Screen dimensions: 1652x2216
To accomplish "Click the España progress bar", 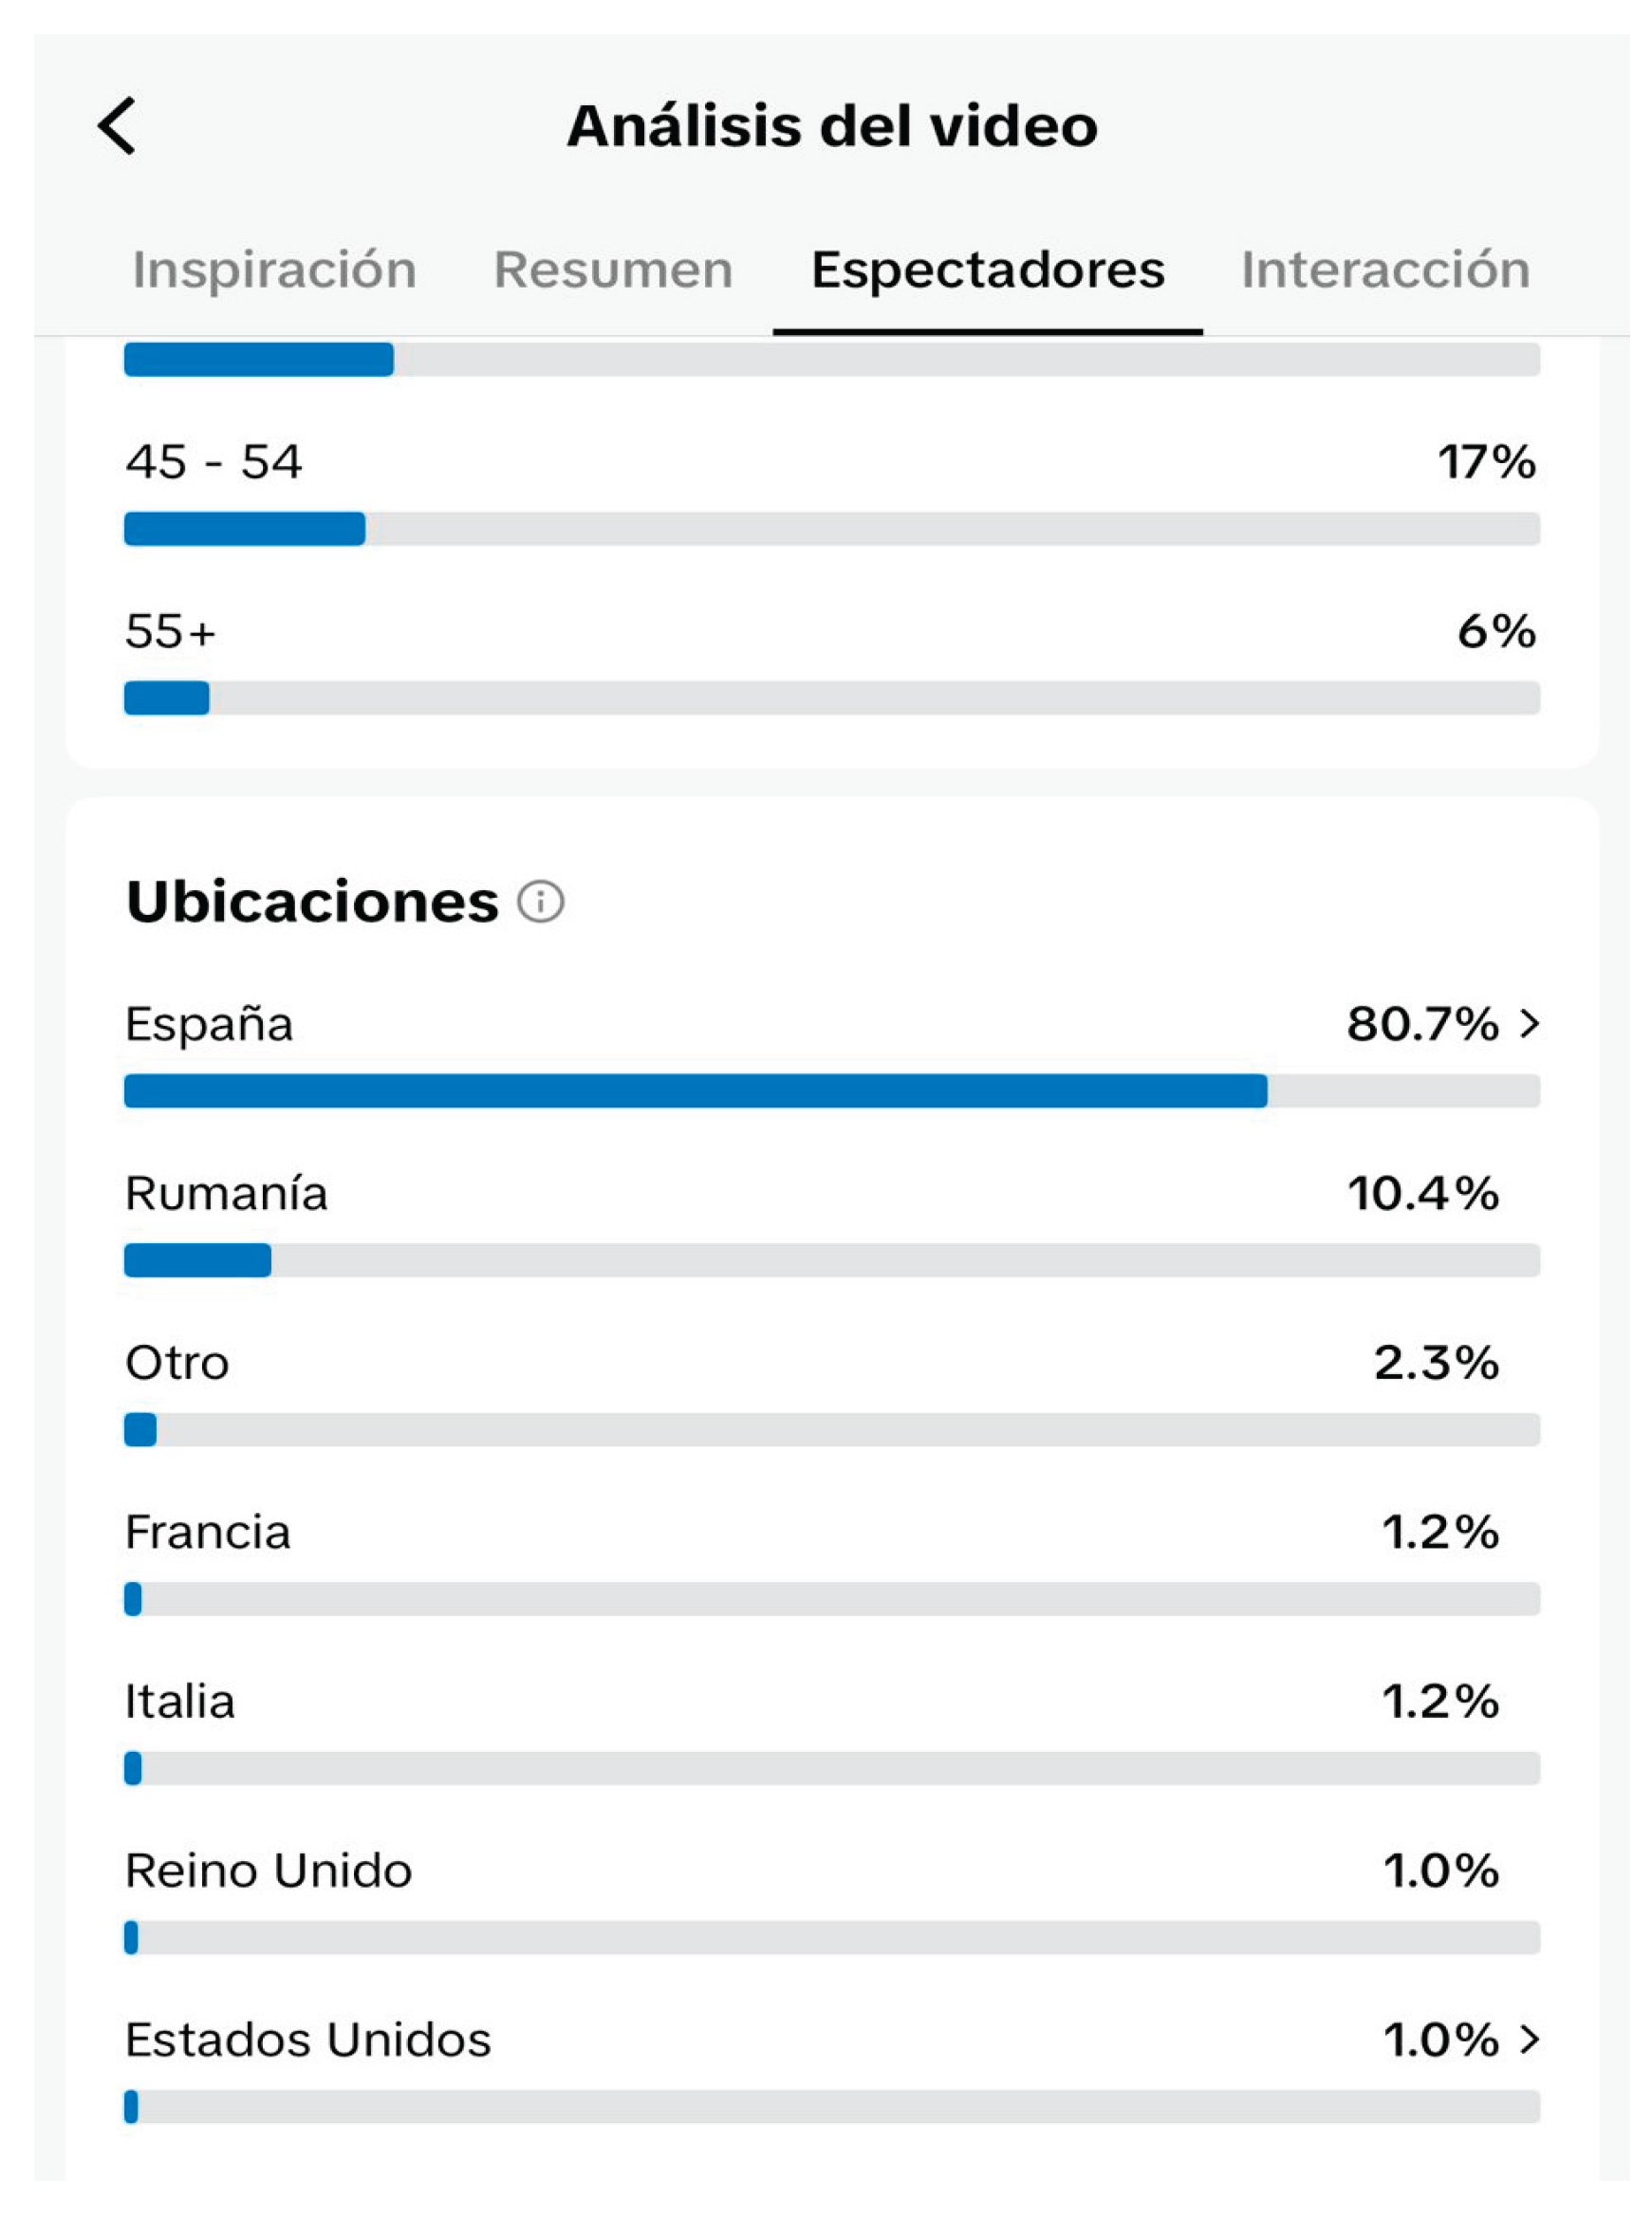I will (830, 1091).
